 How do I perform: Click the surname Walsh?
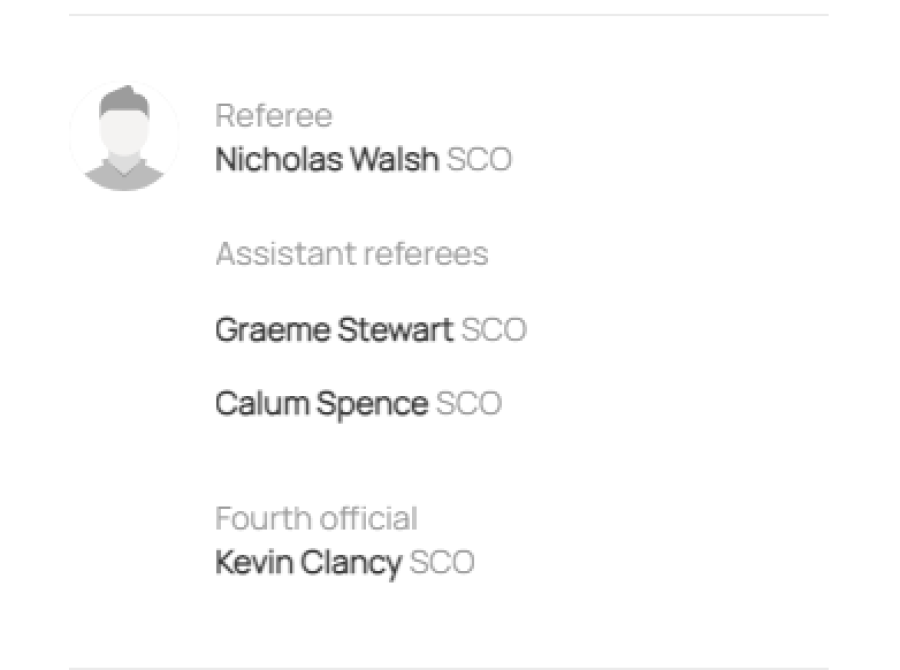pos(395,159)
